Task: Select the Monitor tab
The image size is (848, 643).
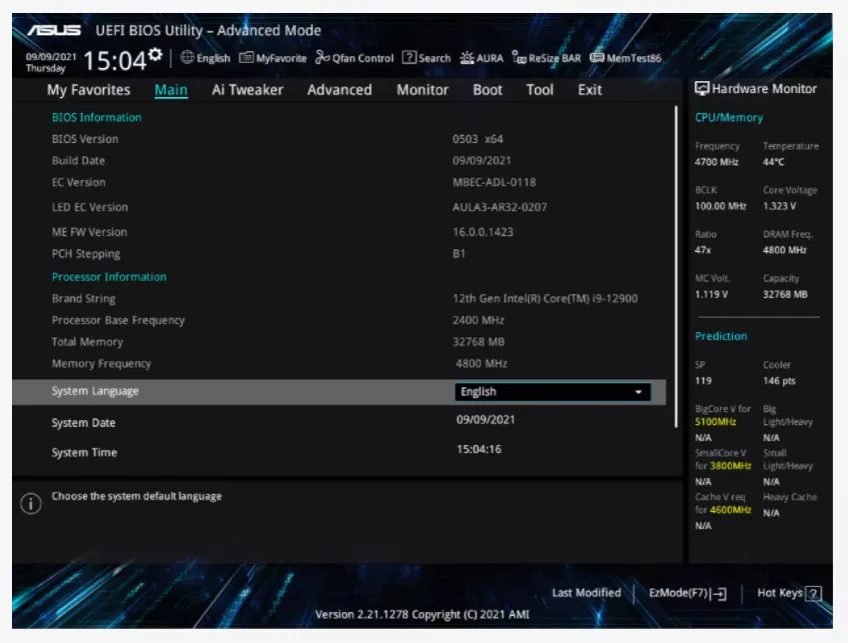Action: 422,90
